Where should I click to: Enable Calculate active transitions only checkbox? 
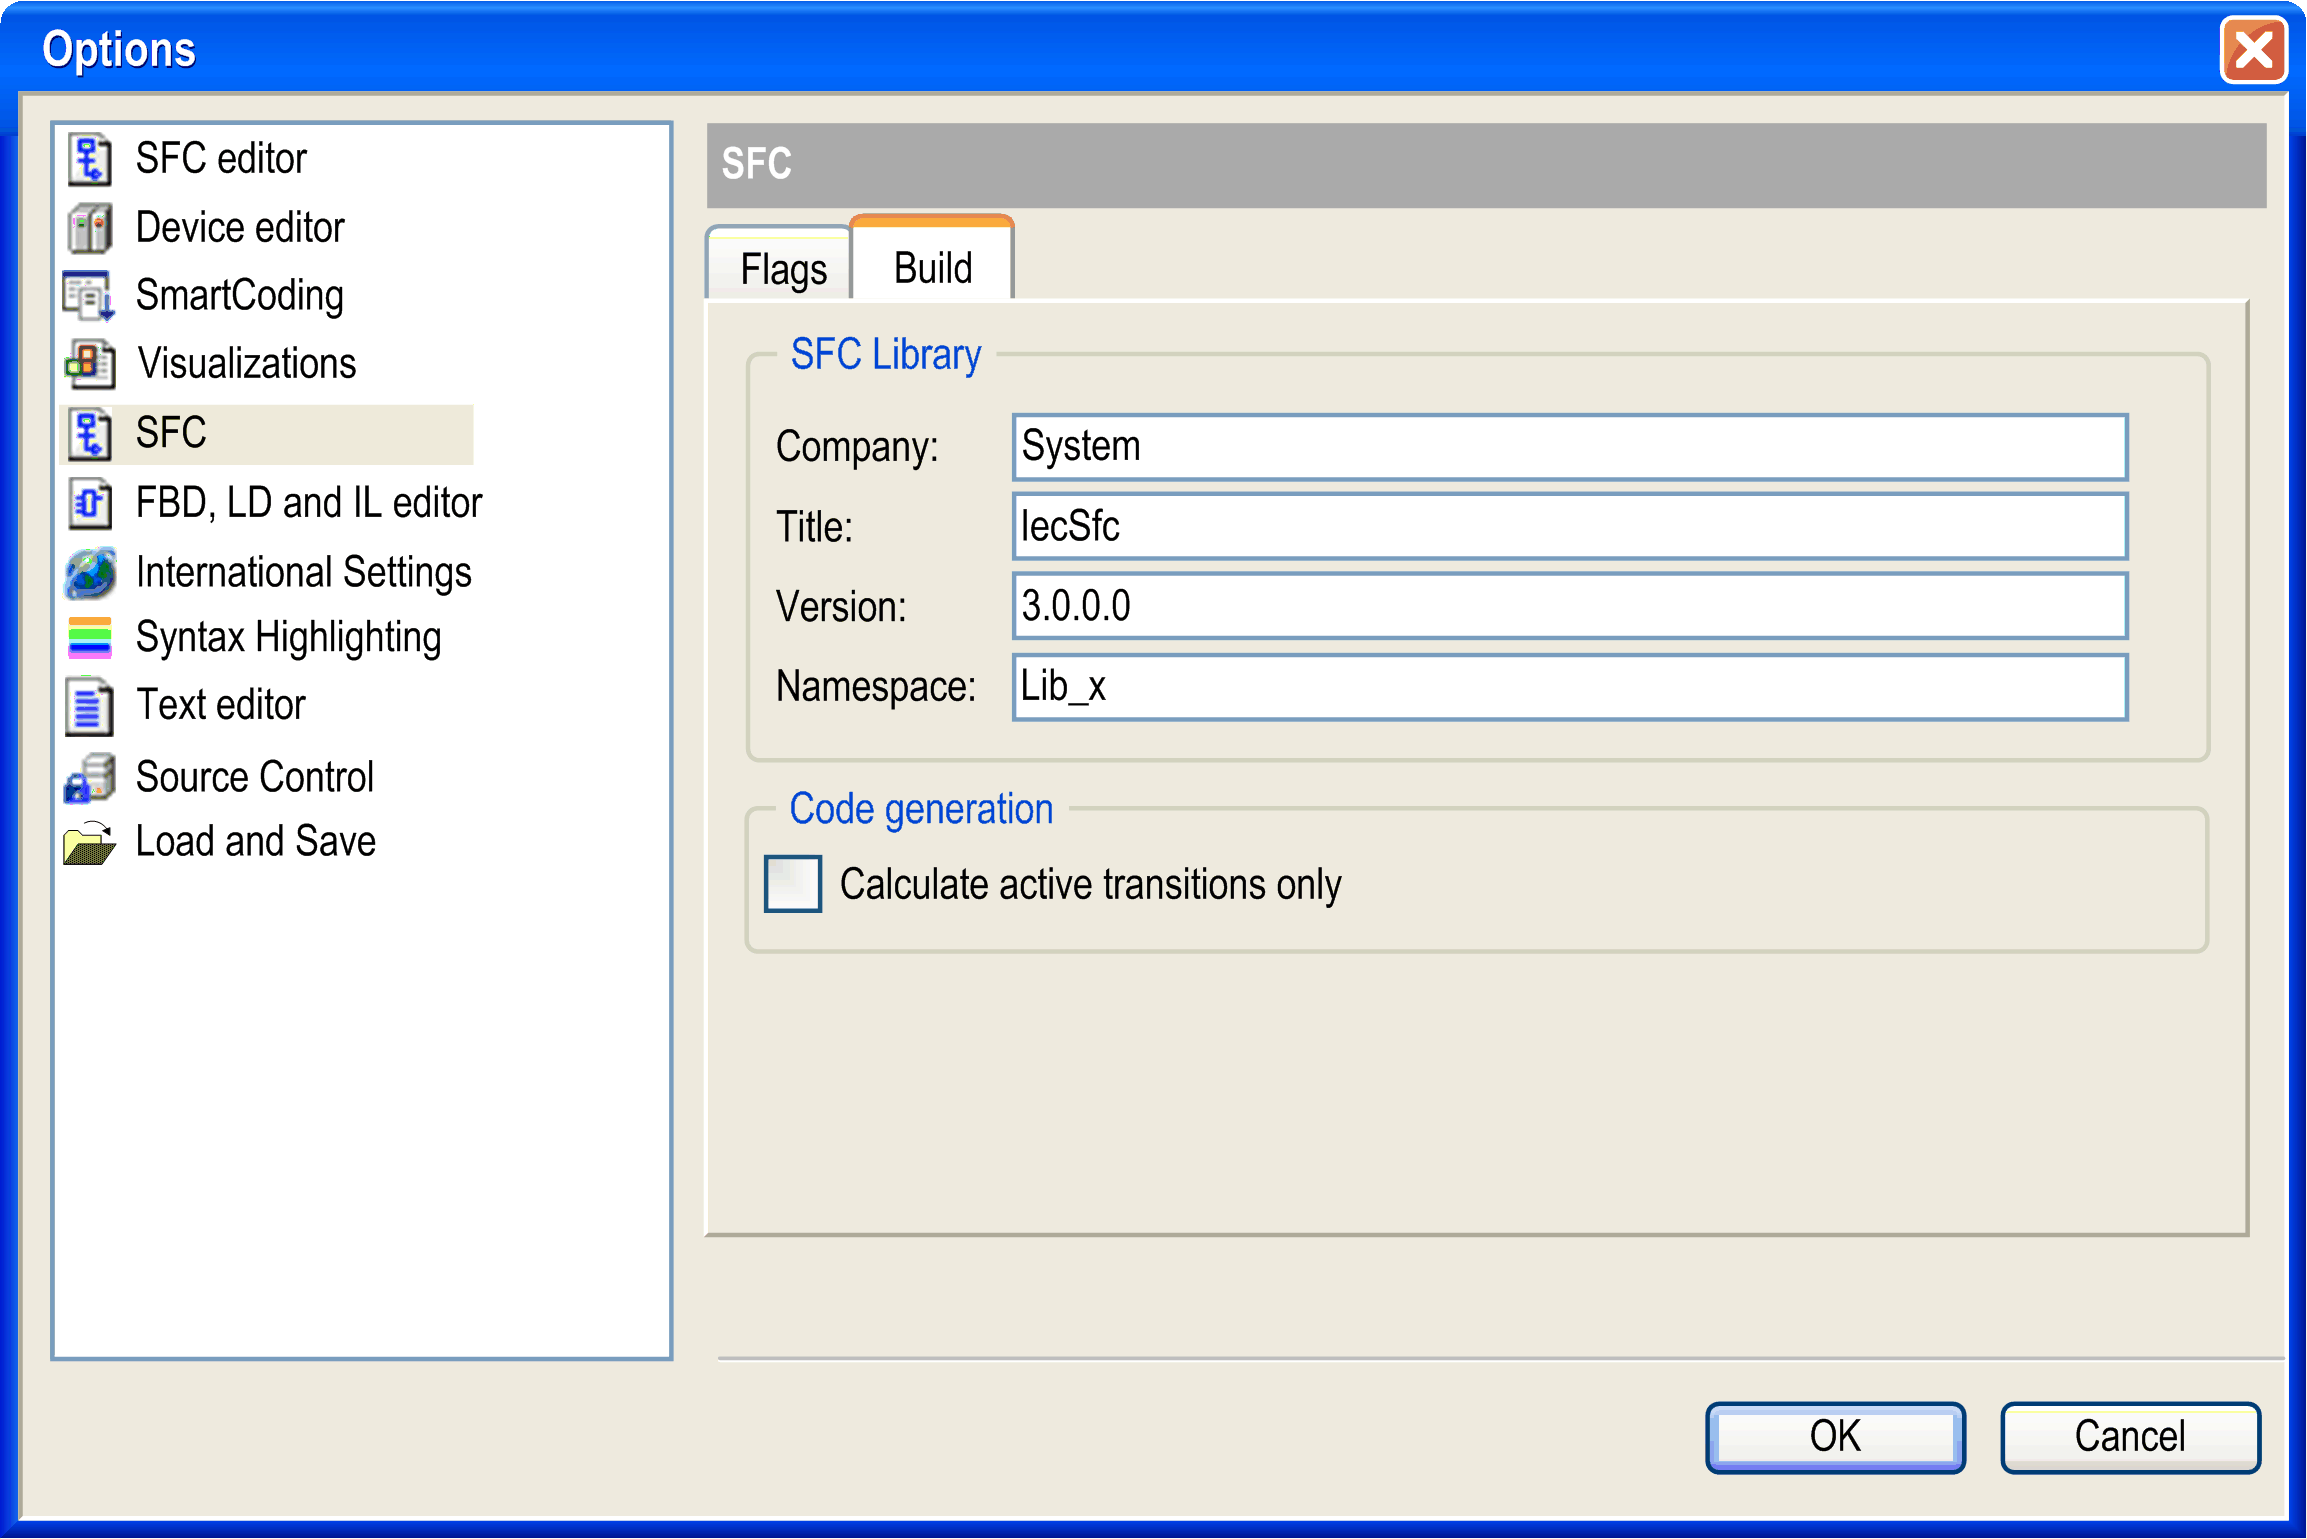point(793,884)
